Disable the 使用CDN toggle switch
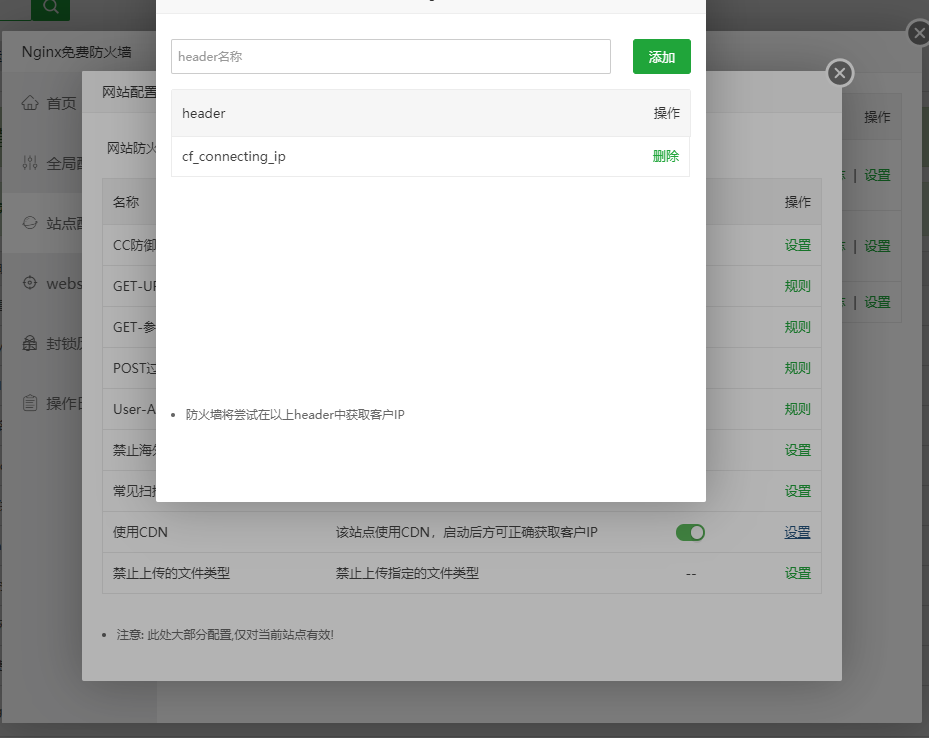 pyautogui.click(x=690, y=532)
